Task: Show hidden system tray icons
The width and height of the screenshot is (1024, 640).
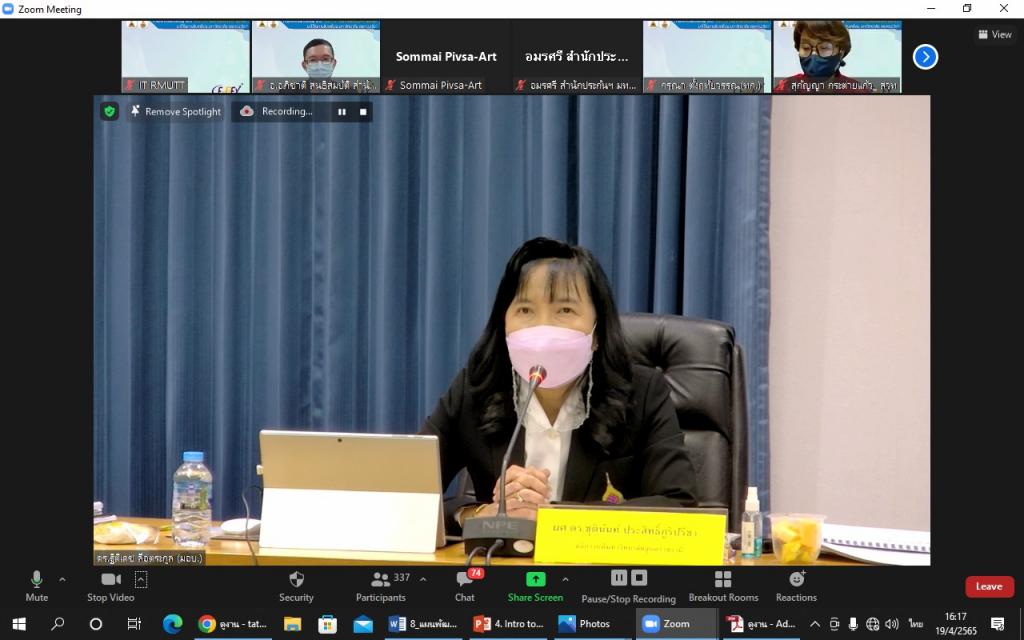Action: [815, 624]
